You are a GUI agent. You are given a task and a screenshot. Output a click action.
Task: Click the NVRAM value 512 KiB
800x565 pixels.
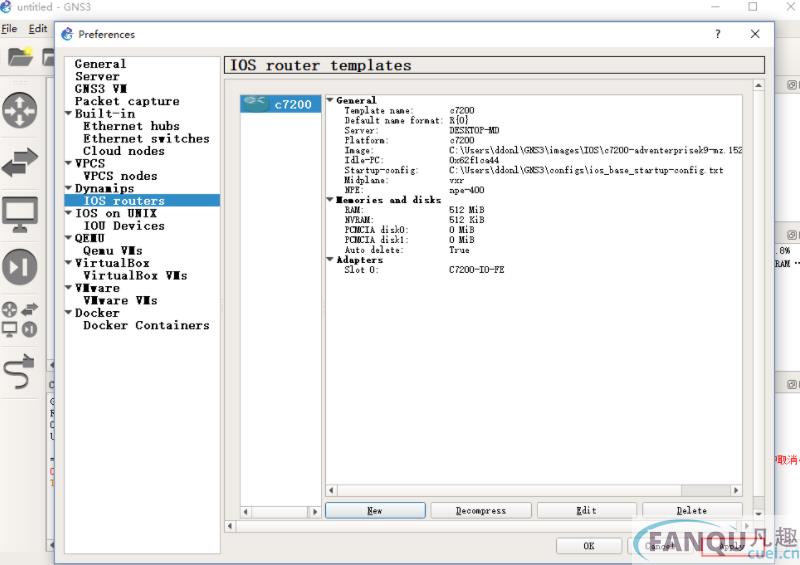tap(467, 220)
